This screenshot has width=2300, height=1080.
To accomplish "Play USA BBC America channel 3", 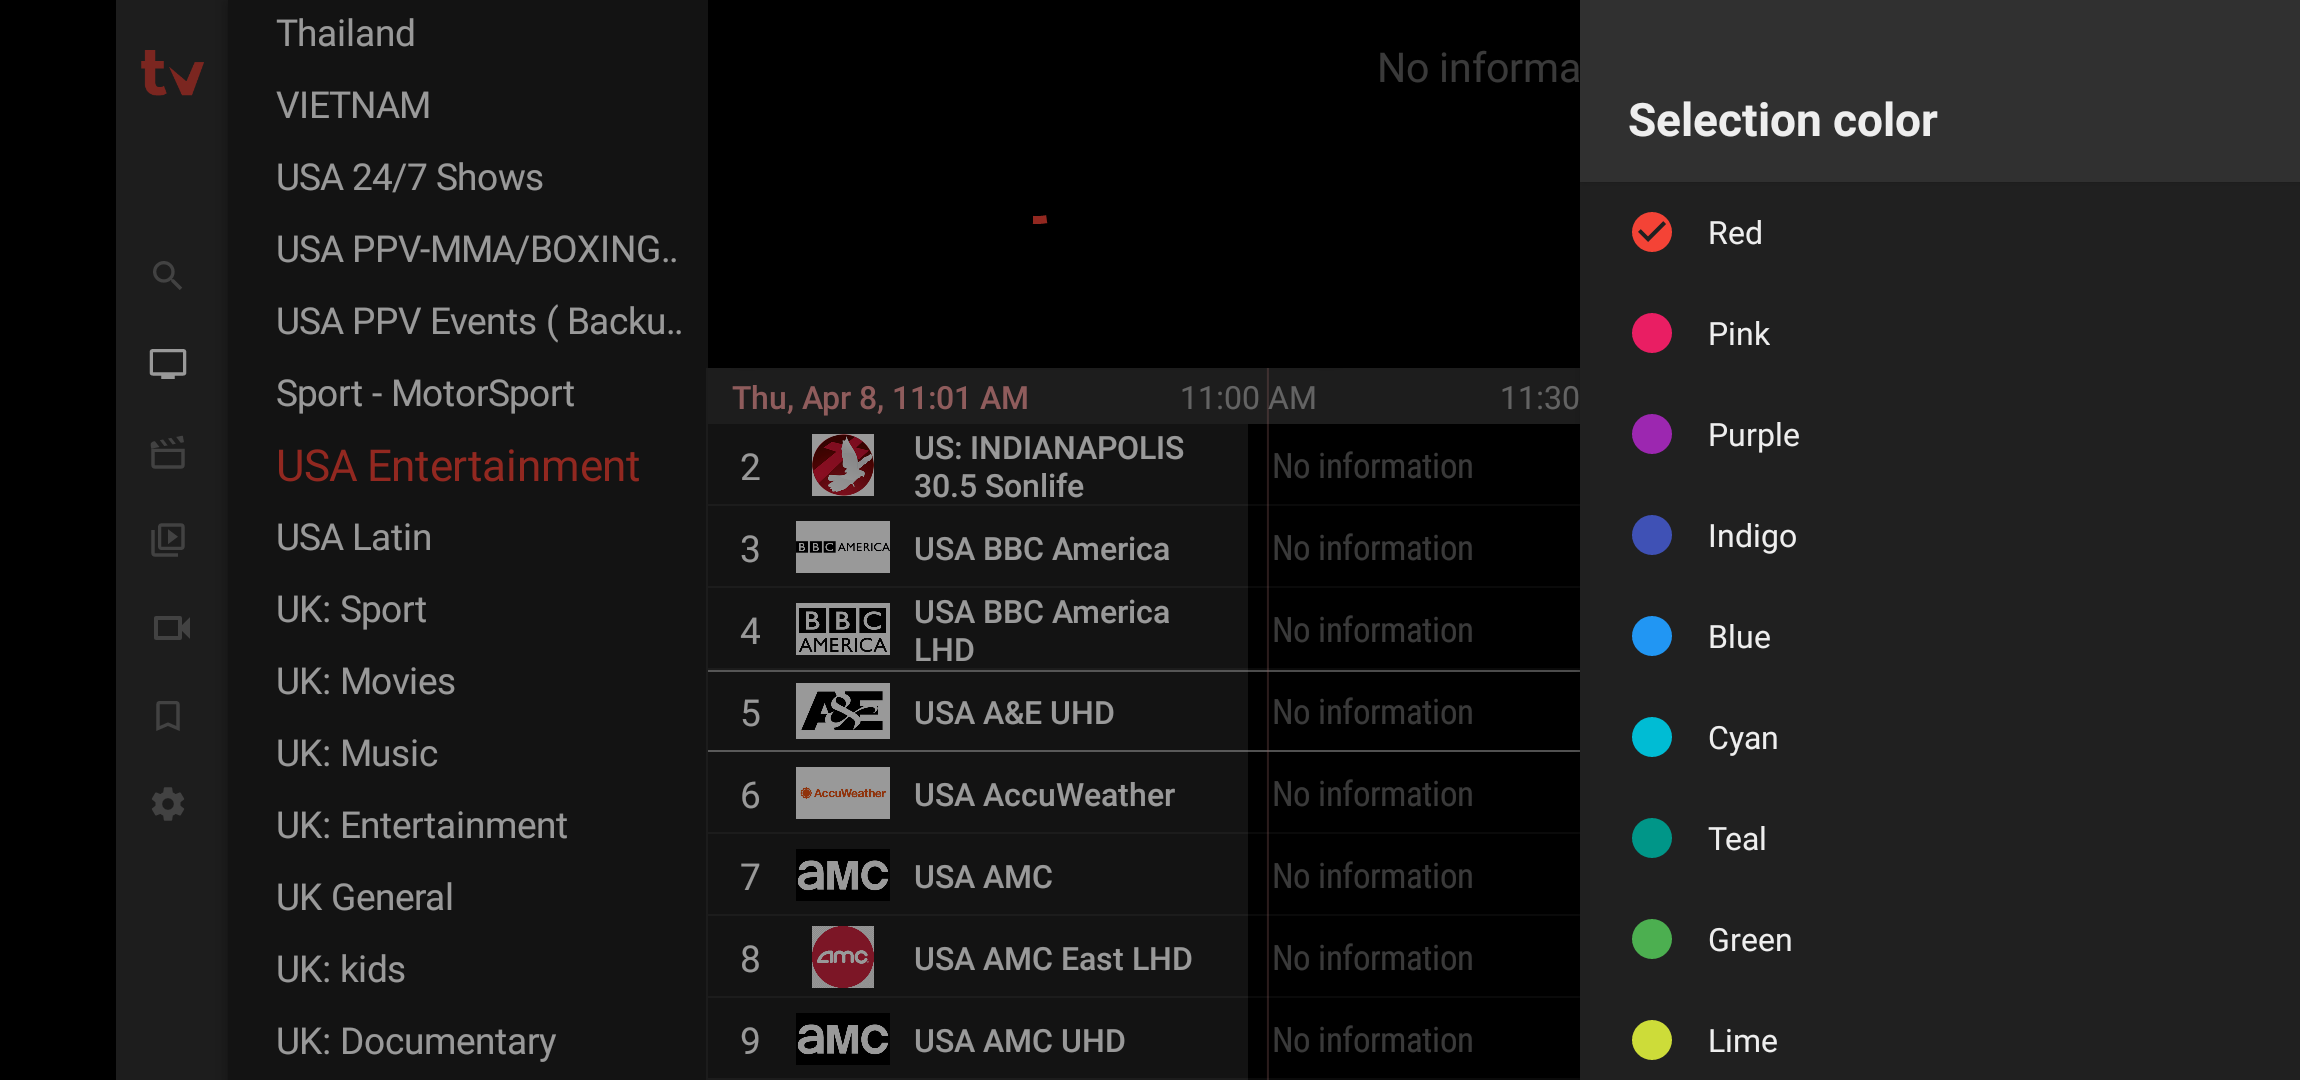I will (x=978, y=548).
